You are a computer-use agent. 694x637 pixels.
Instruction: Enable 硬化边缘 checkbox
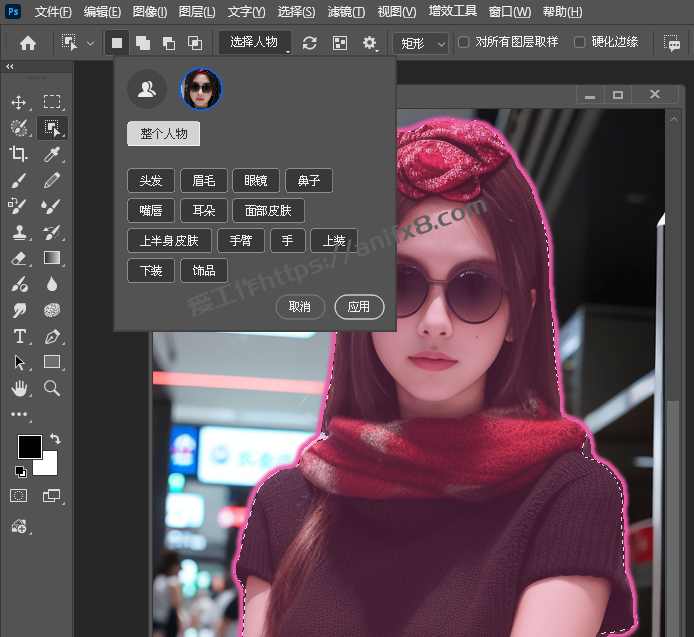pyautogui.click(x=580, y=42)
